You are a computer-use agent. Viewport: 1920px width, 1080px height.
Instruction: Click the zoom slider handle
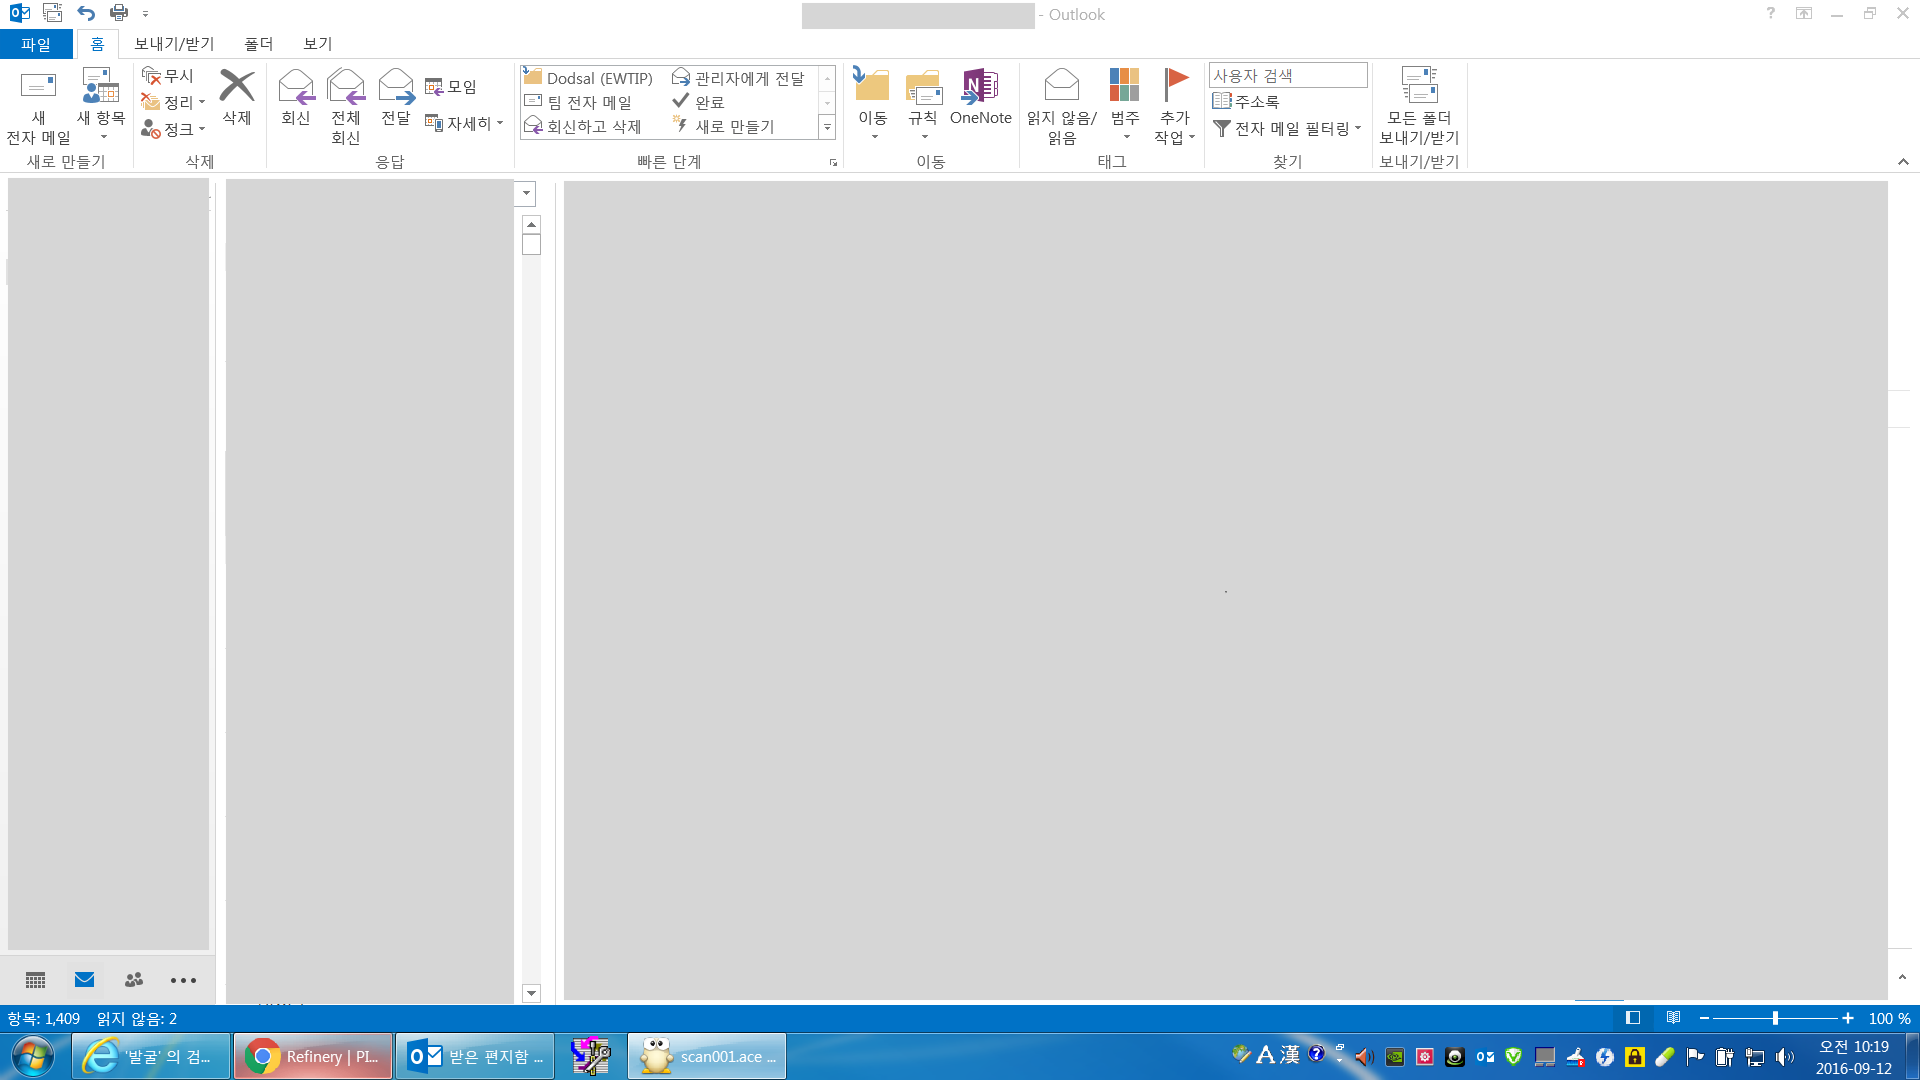click(x=1775, y=1018)
